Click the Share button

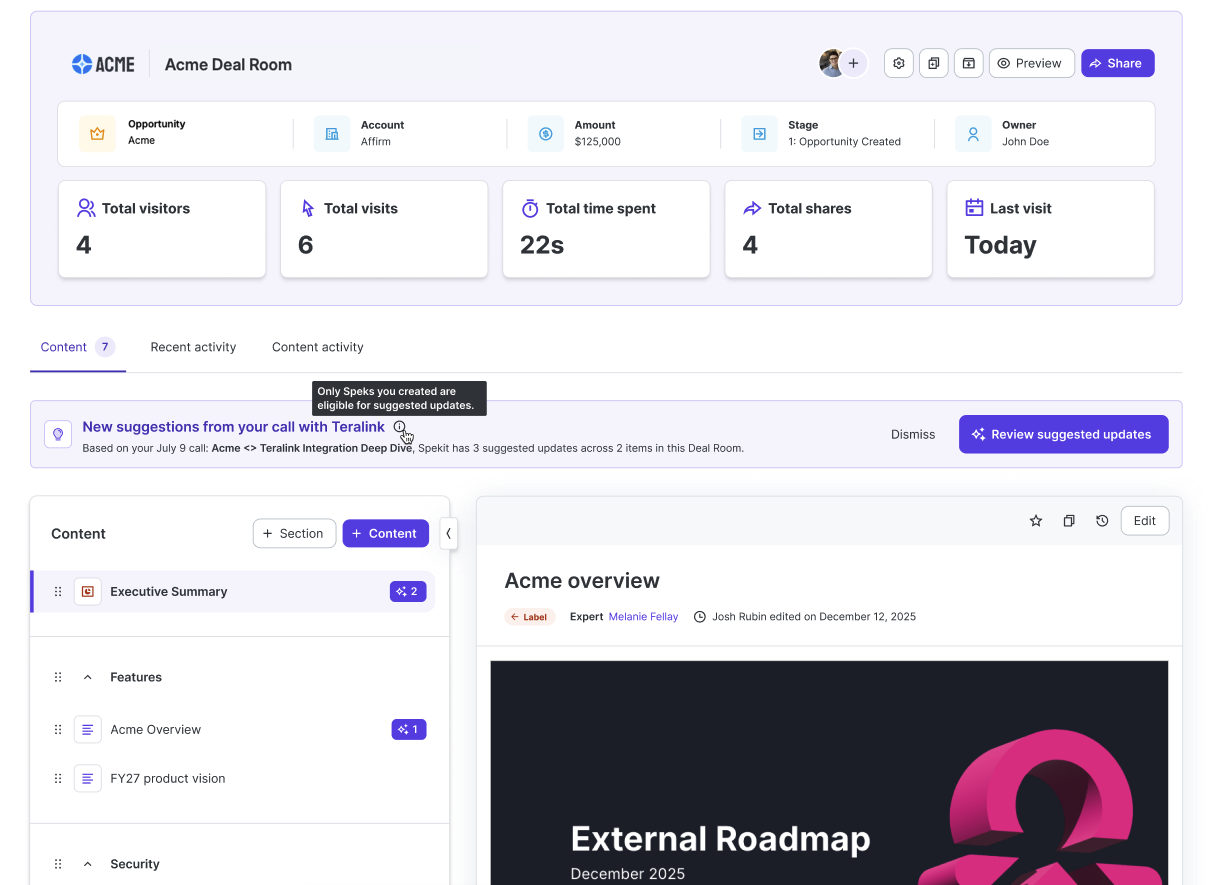(1118, 63)
